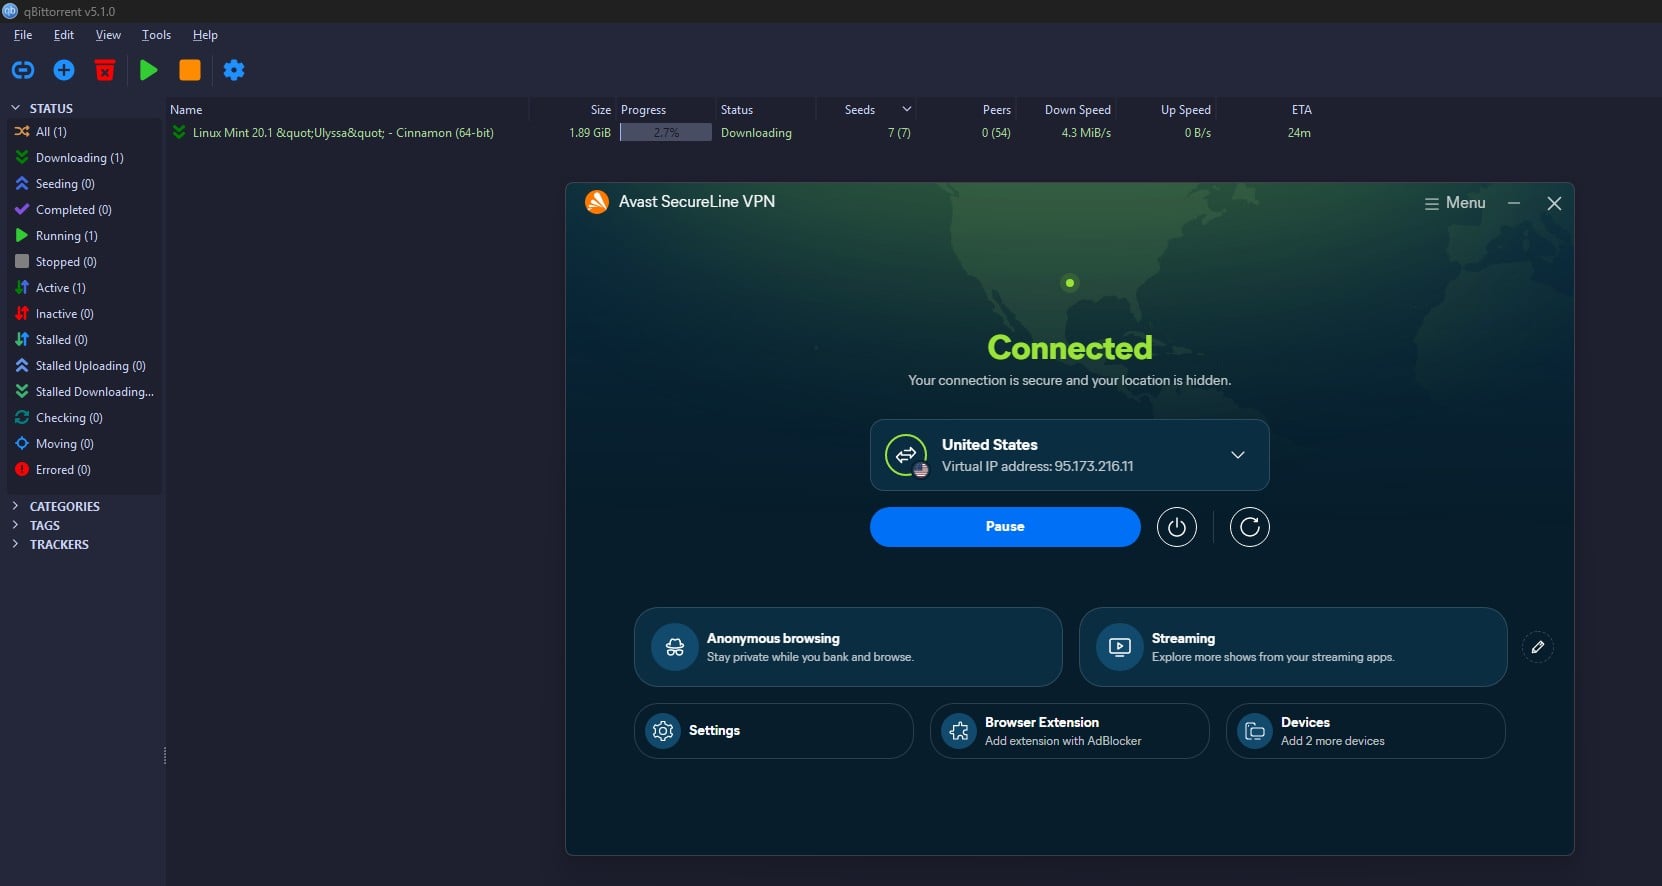
Task: Click the 2.7% progress bar
Action: pos(666,133)
